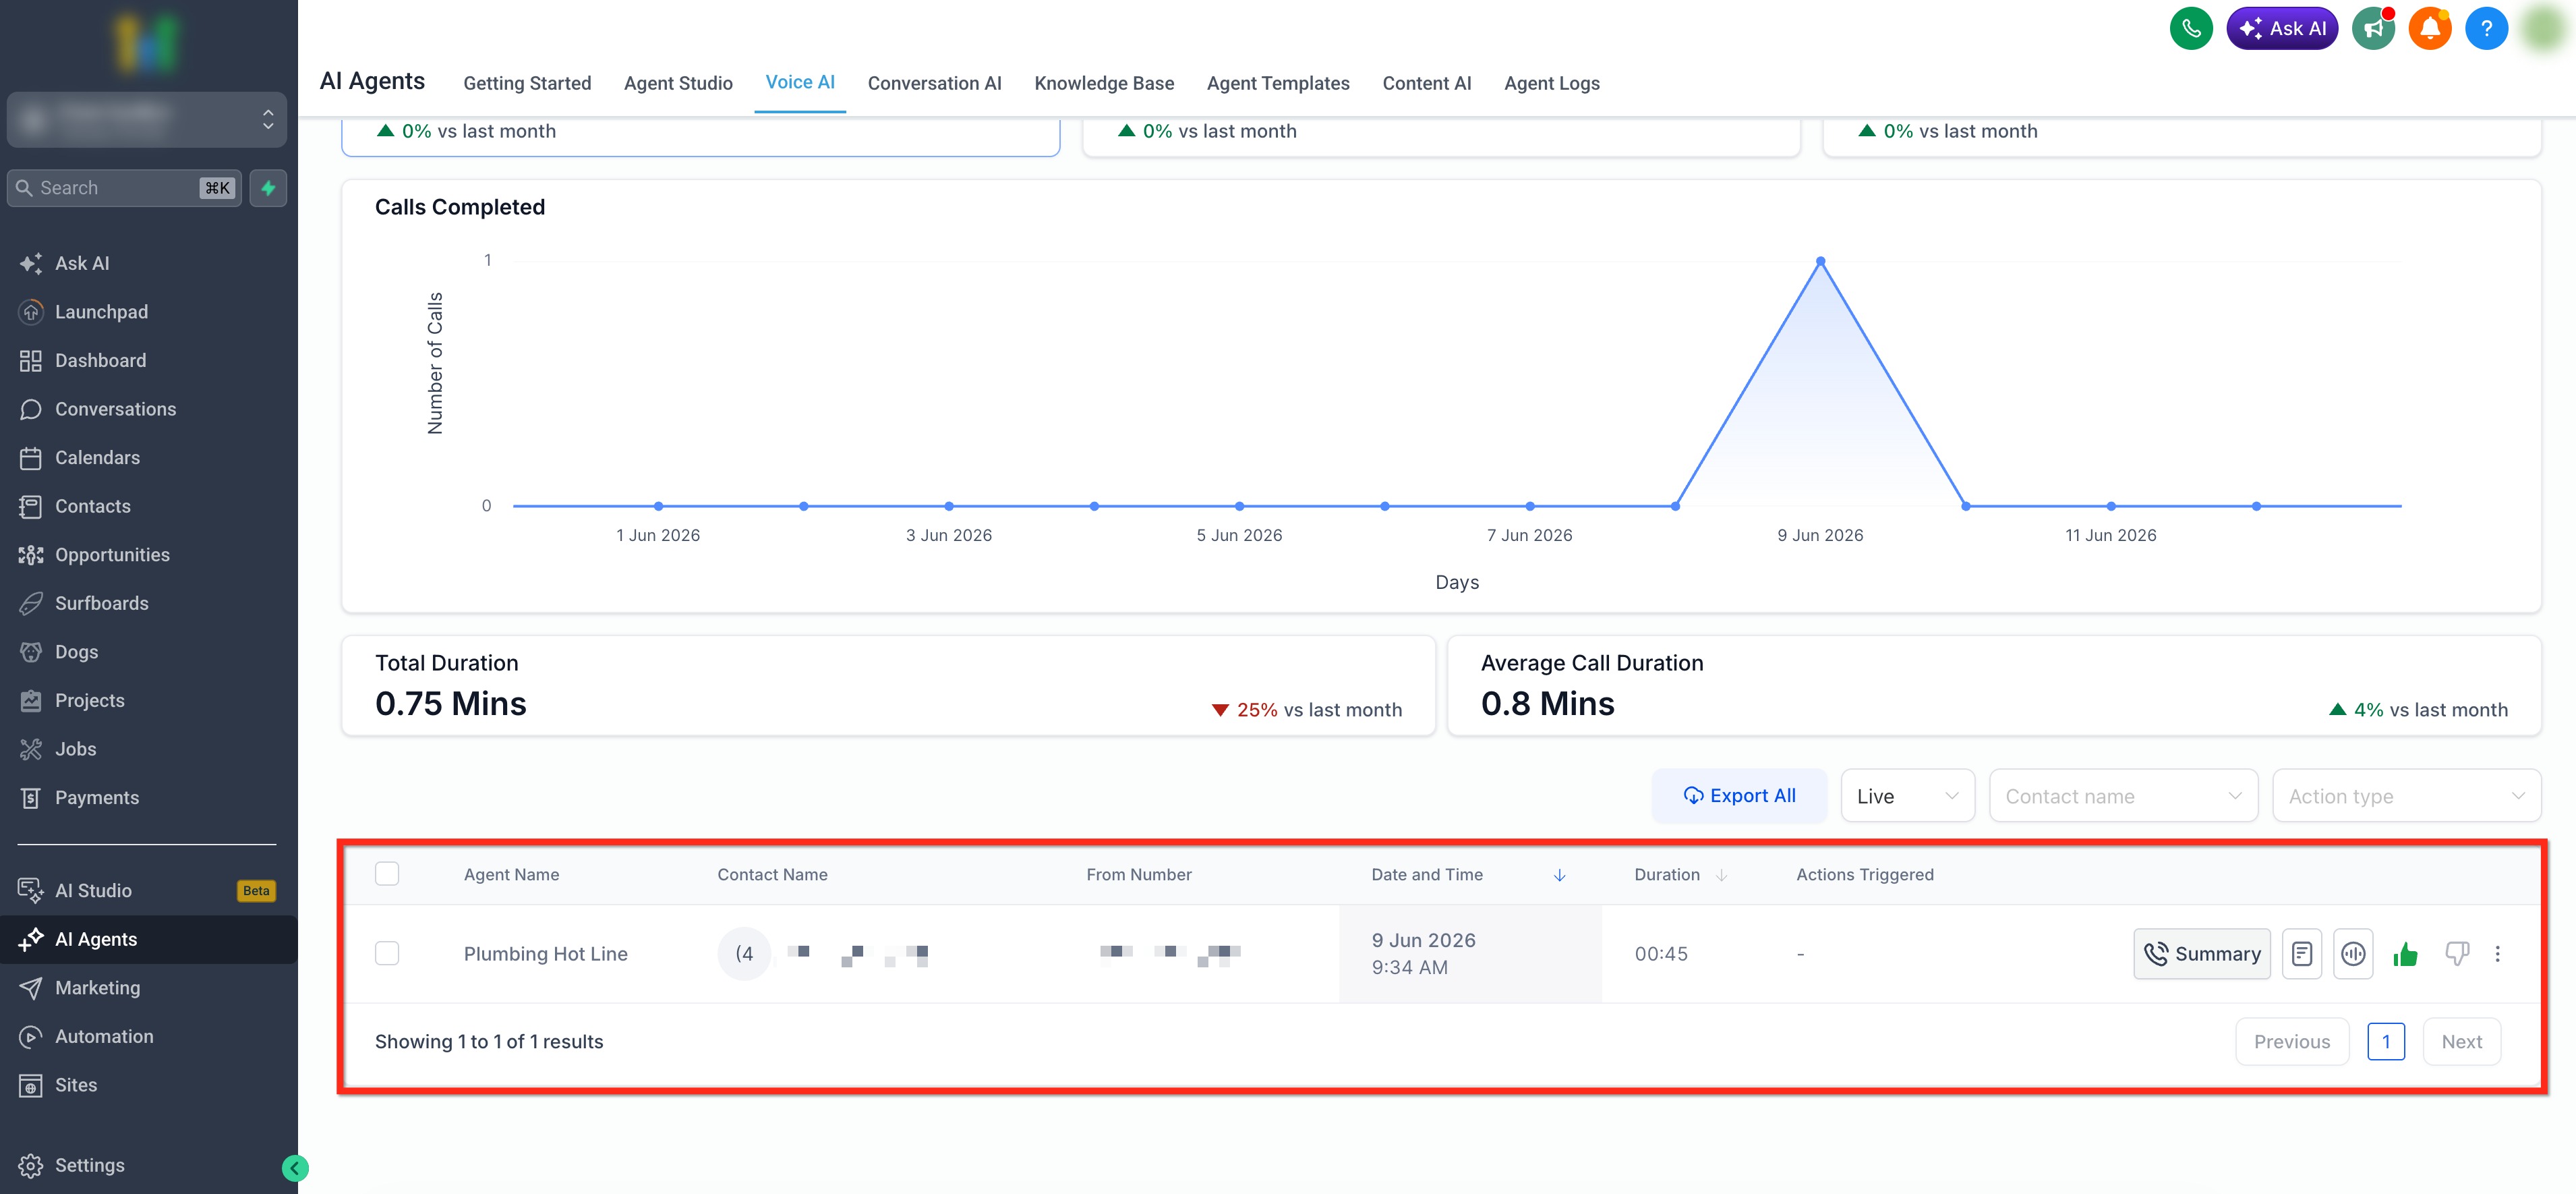Image resolution: width=2576 pixels, height=1194 pixels.
Task: Open the call Summary button
Action: pos(2201,954)
